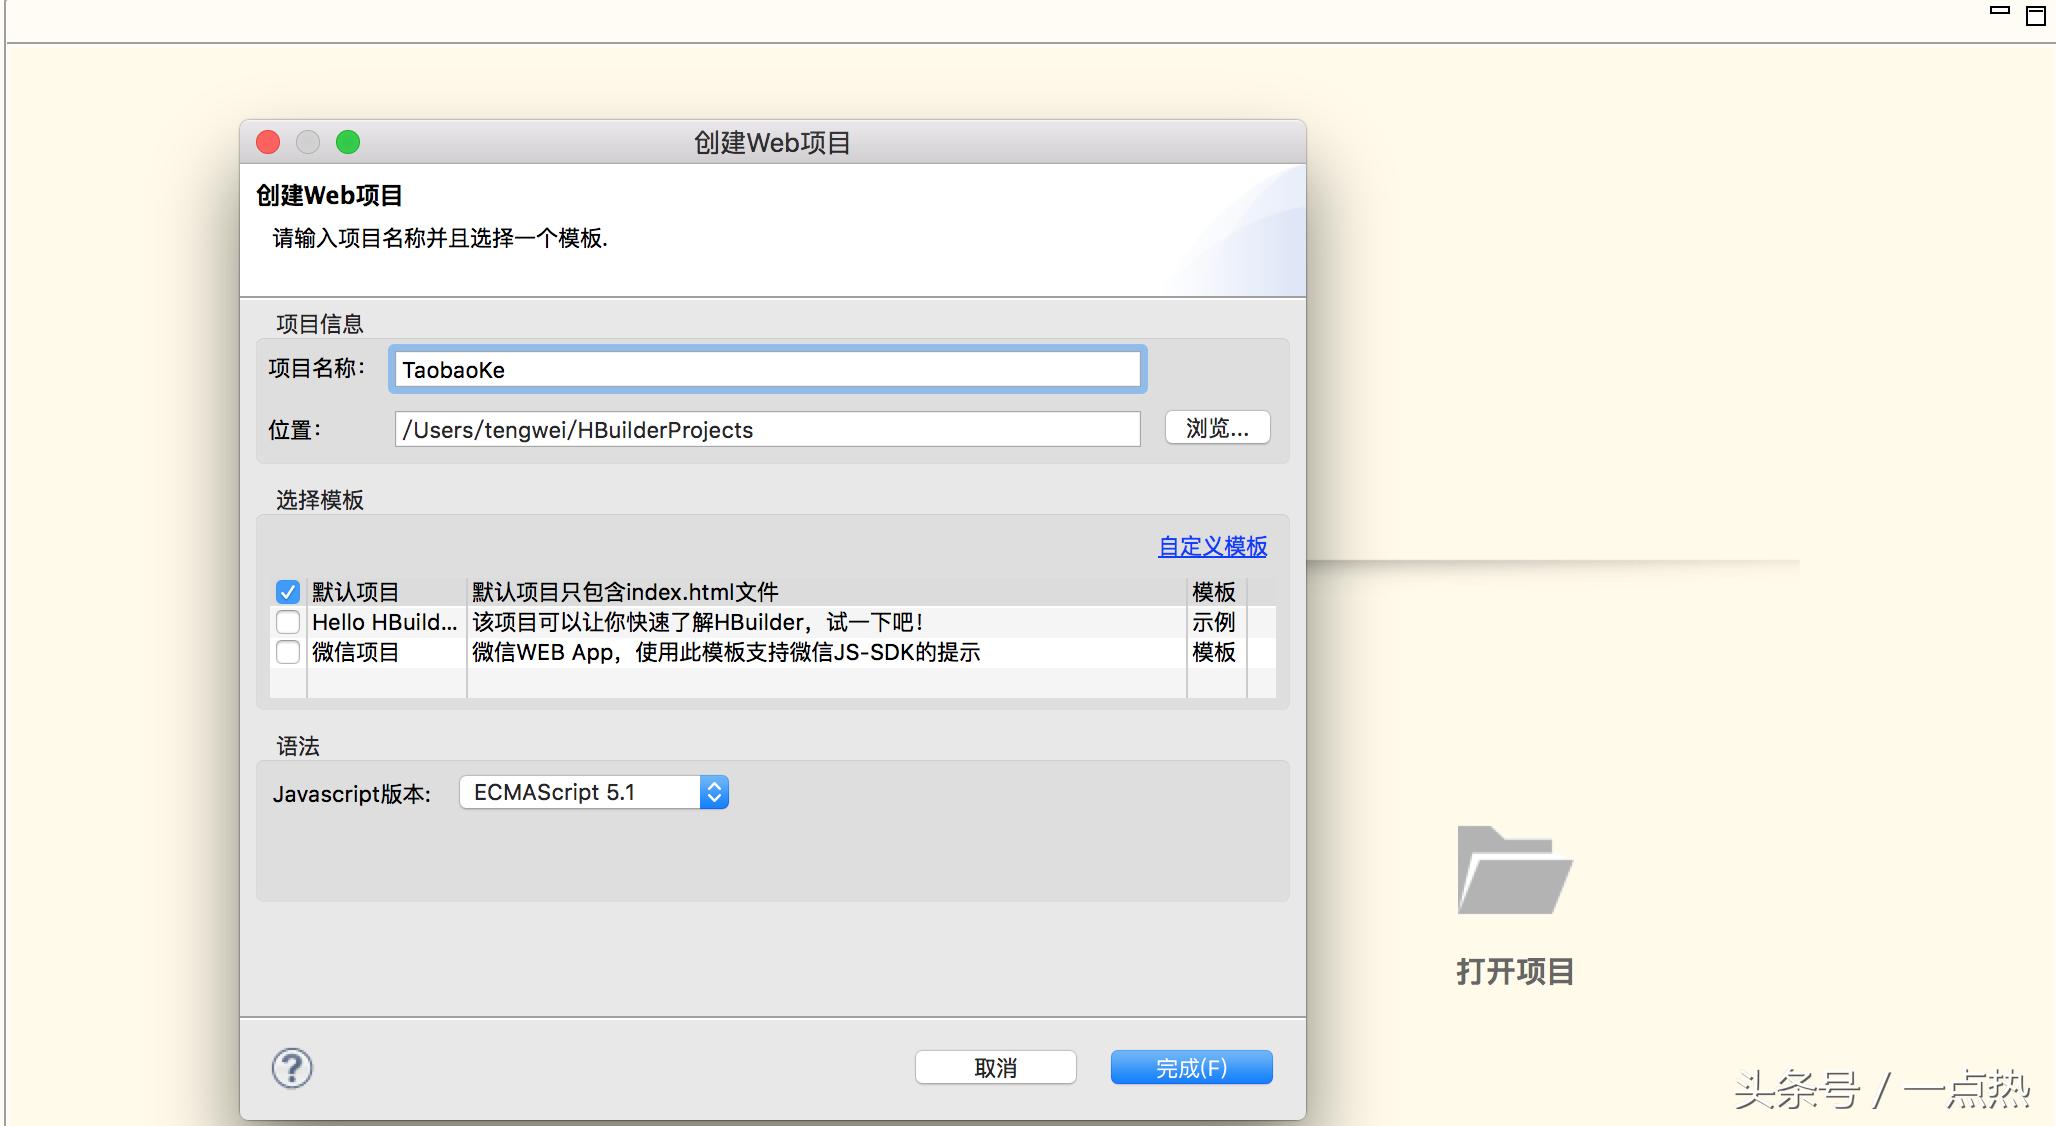Click the green zoom button on the dialog
This screenshot has height=1126, width=2056.
tap(347, 142)
